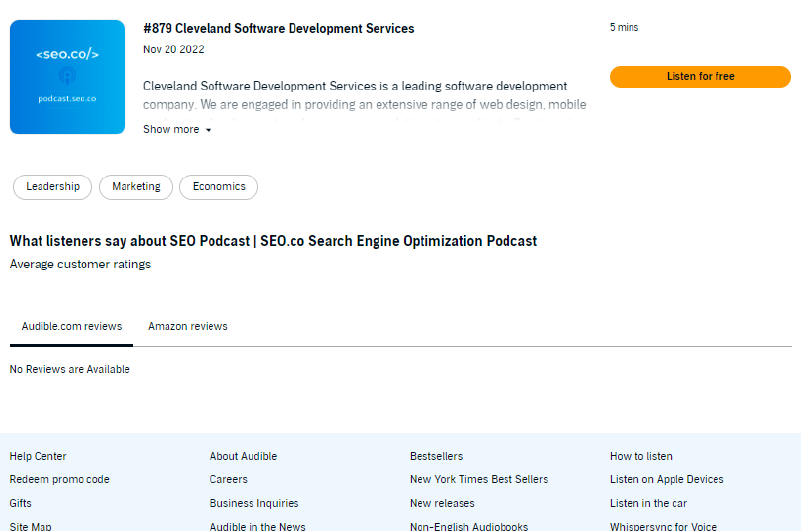801x531 pixels.
Task: Open the Bestsellers footer link
Action: 436,456
